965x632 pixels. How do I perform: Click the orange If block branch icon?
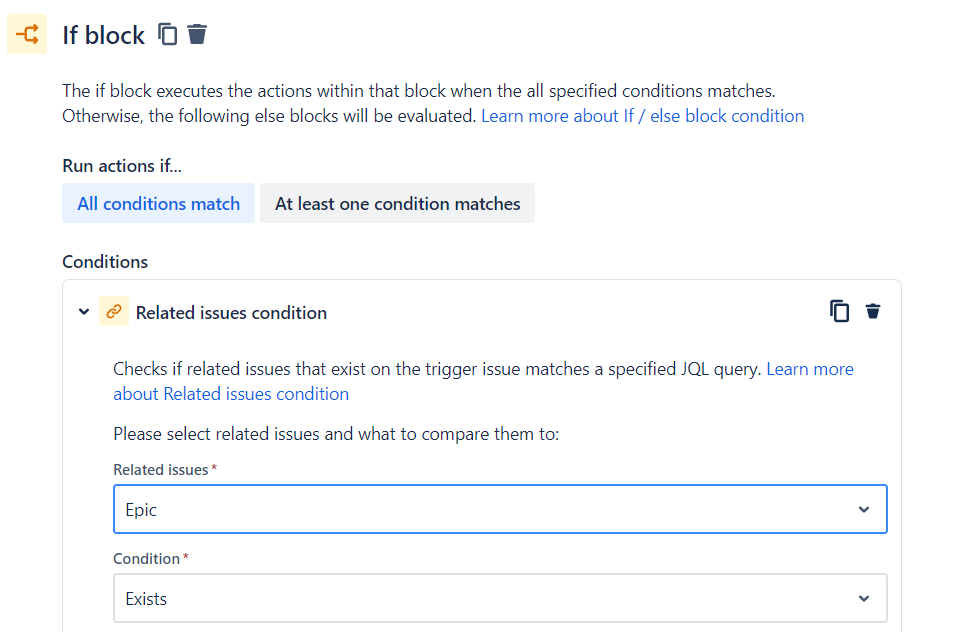coord(27,35)
